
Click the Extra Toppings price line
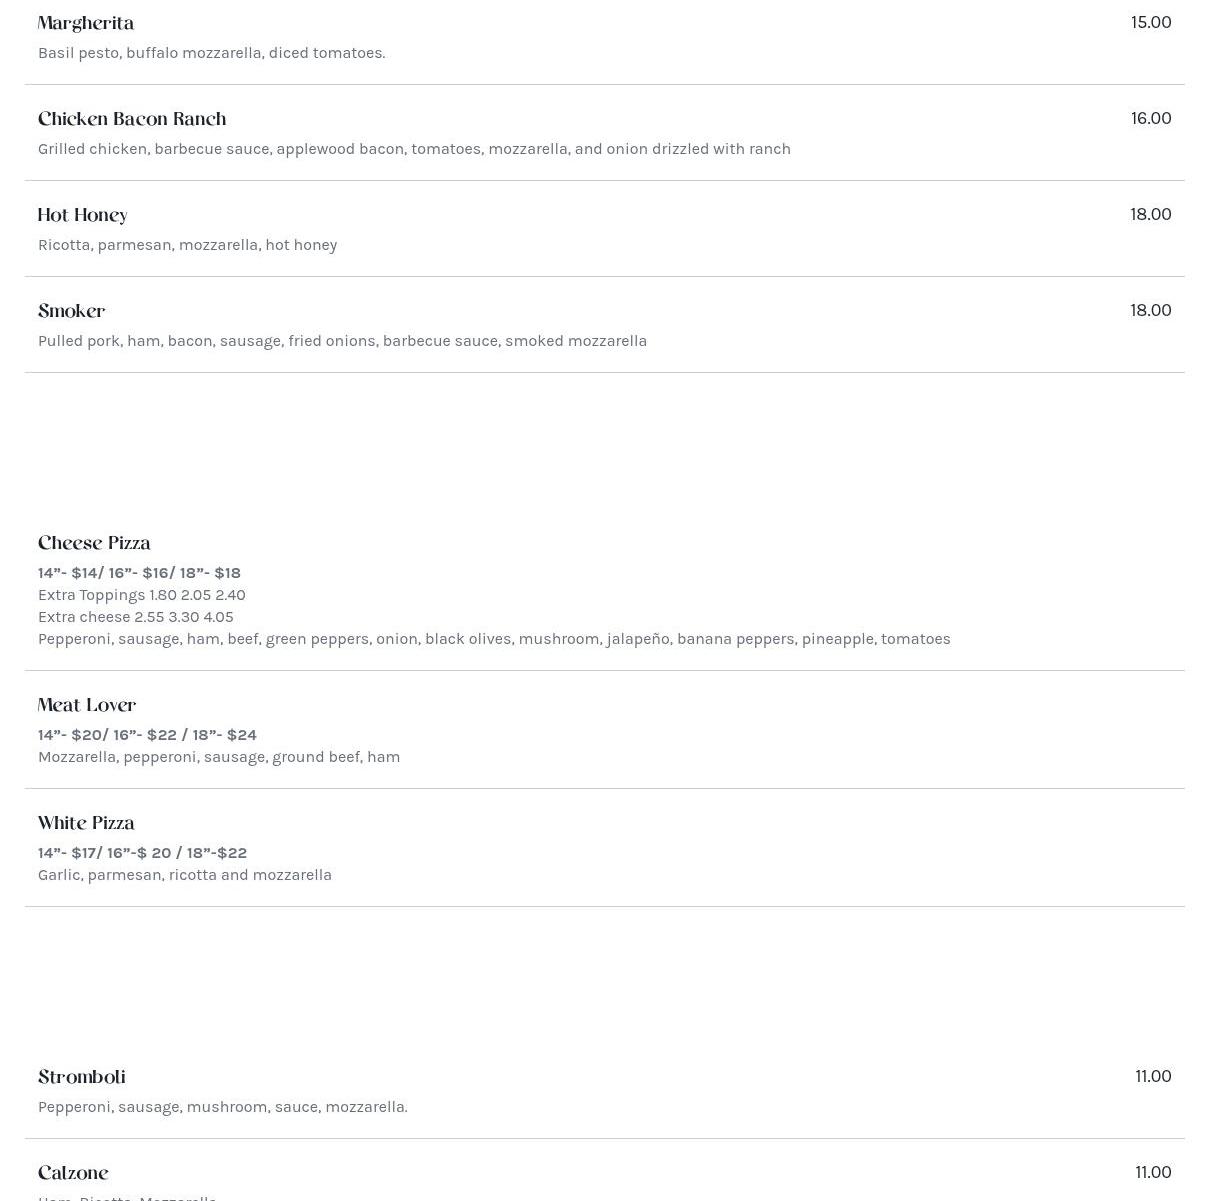(x=142, y=595)
